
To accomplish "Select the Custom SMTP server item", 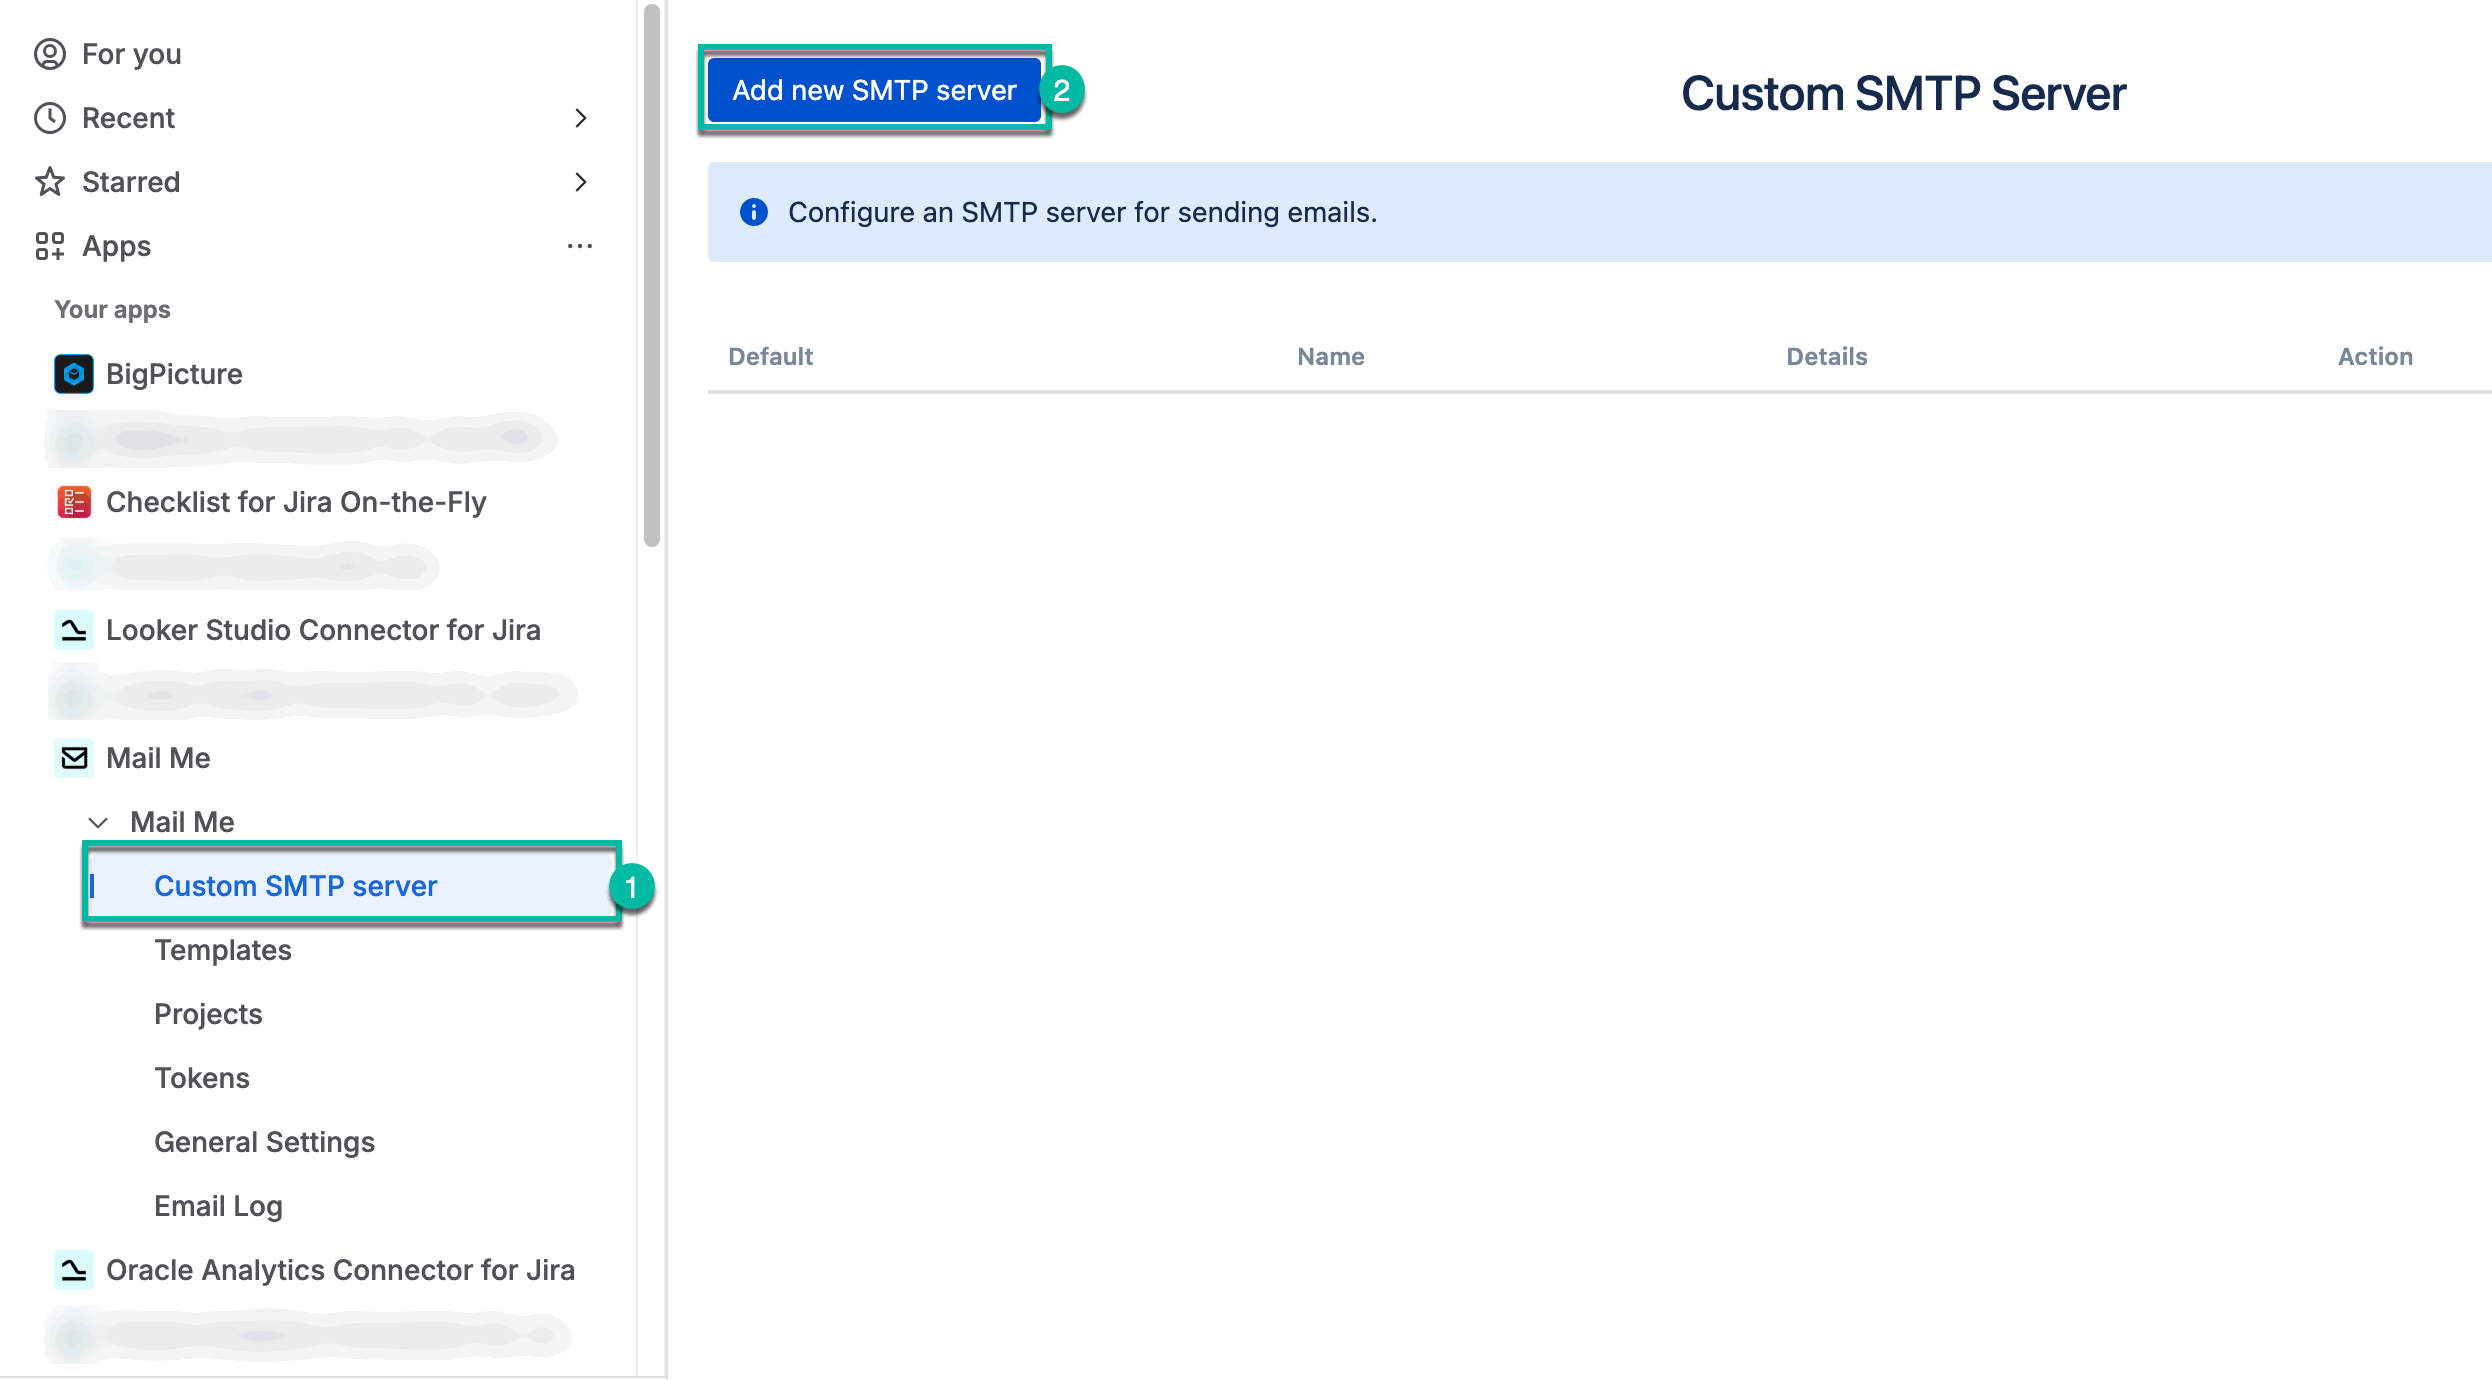I will 296,886.
